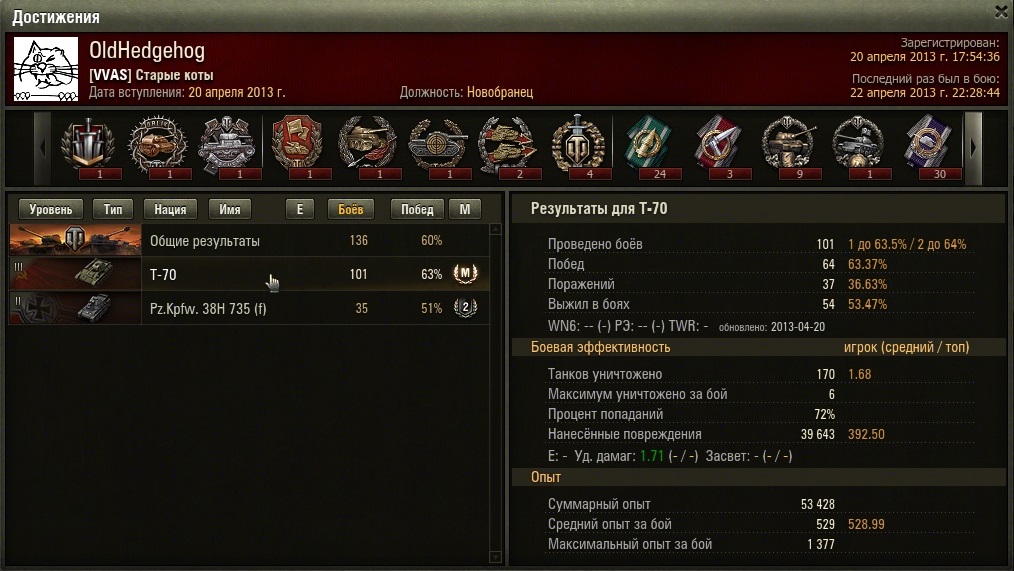Select the purple ribbon medal showing 30
This screenshot has width=1014, height=571.
928,144
